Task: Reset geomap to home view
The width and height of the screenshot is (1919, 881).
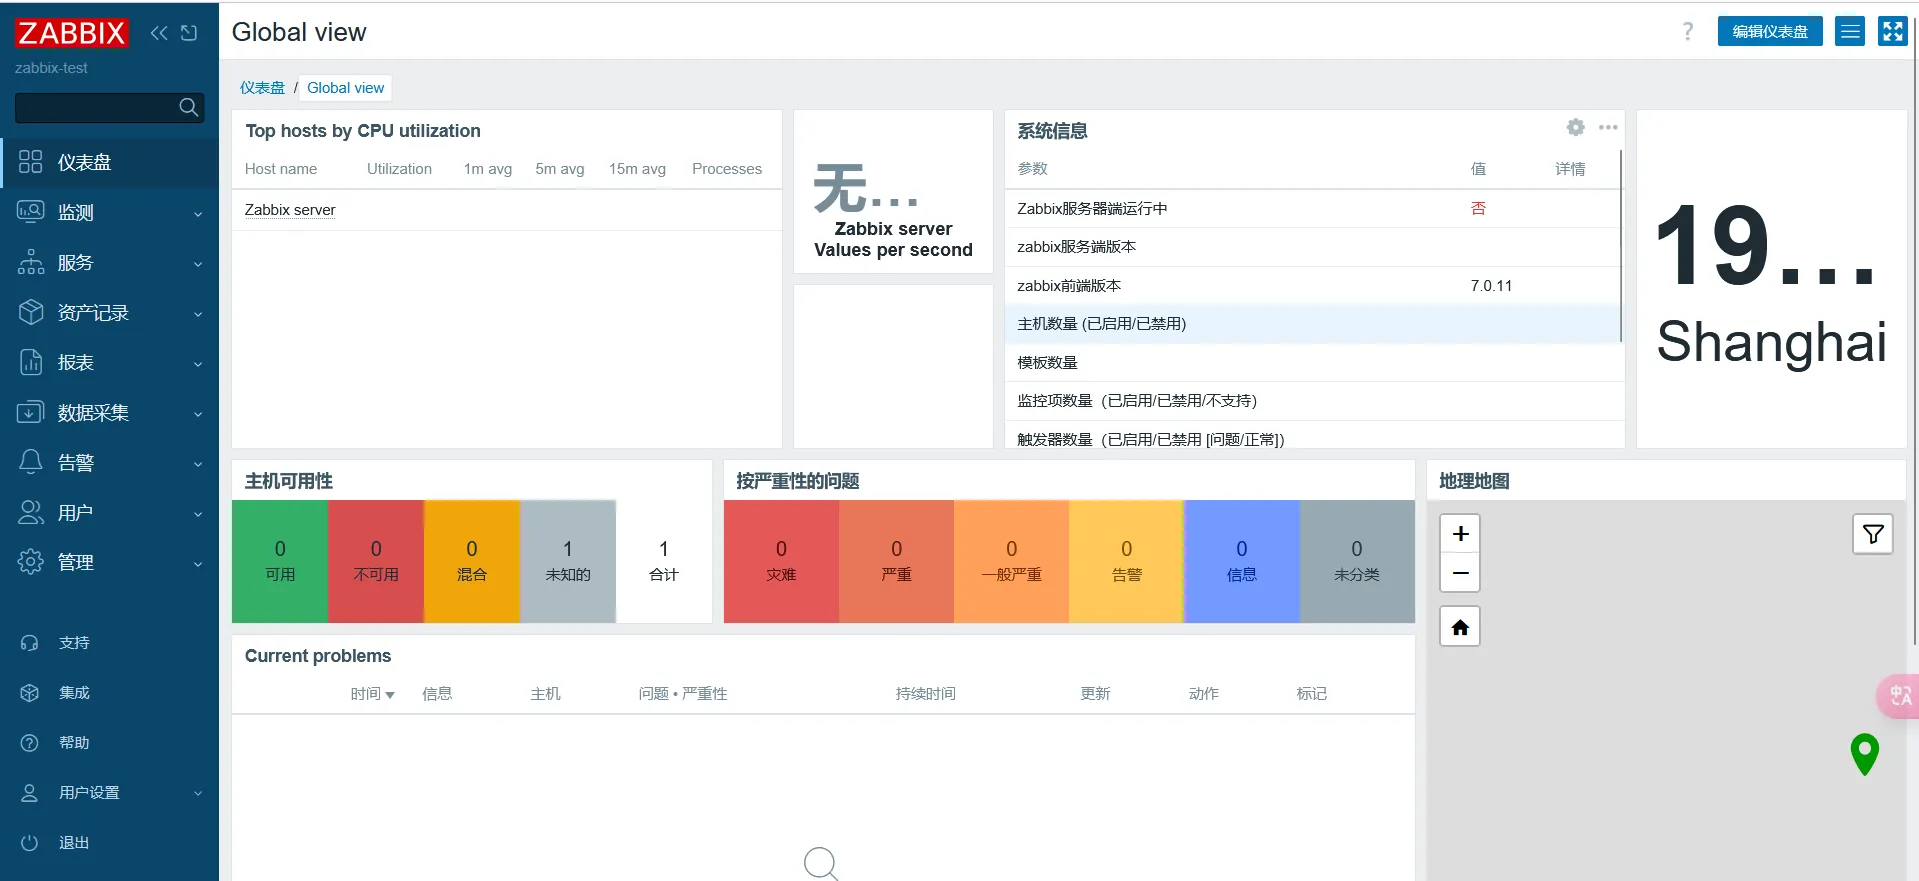Action: (x=1460, y=627)
